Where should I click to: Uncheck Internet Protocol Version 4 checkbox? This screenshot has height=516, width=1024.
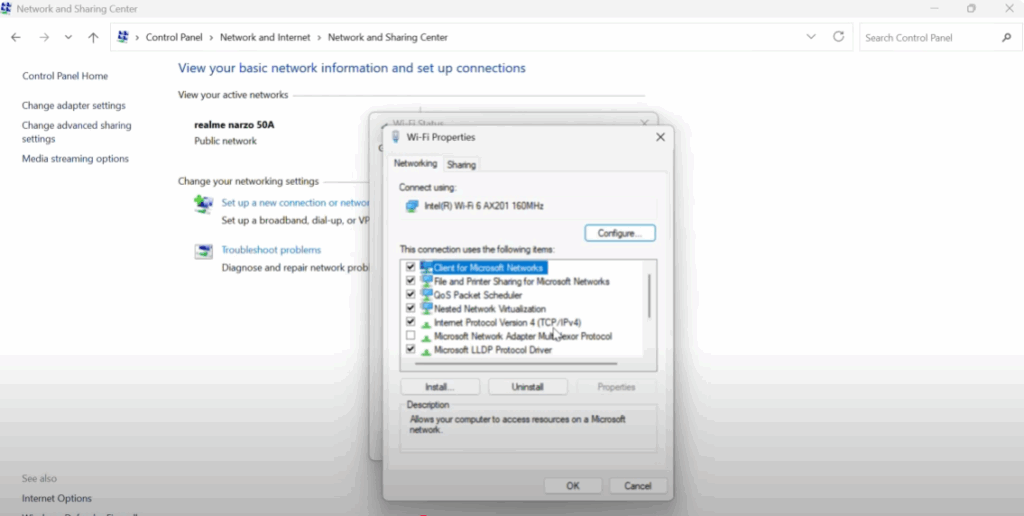(410, 322)
